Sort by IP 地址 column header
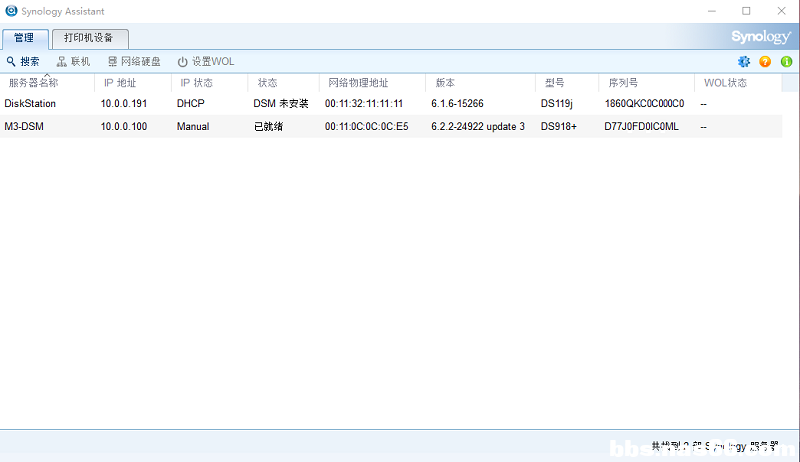The image size is (800, 462). pyautogui.click(x=133, y=83)
